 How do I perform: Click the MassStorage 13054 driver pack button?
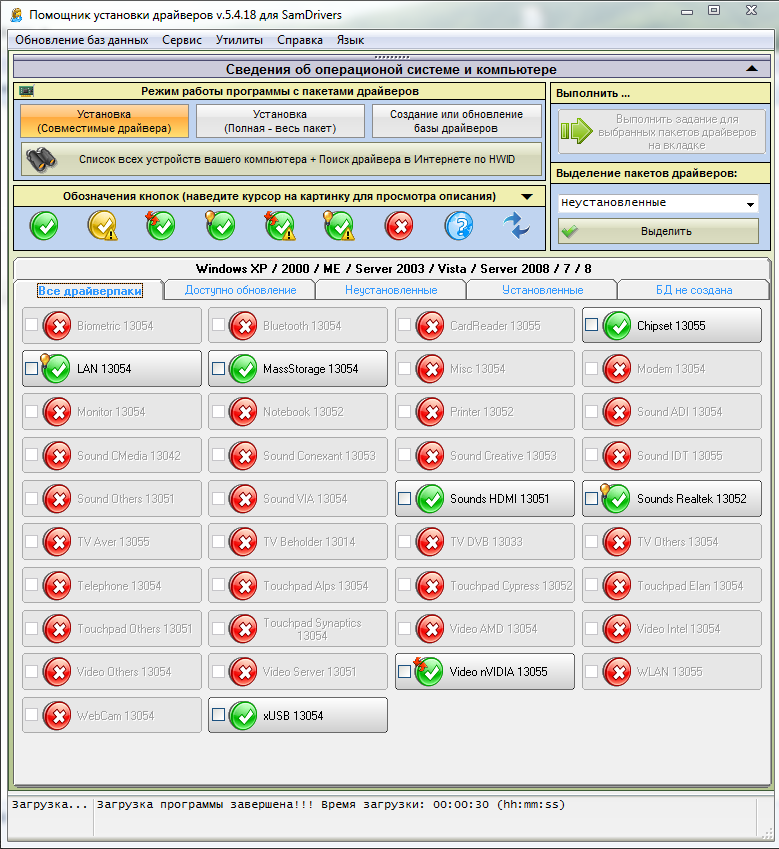coord(298,369)
